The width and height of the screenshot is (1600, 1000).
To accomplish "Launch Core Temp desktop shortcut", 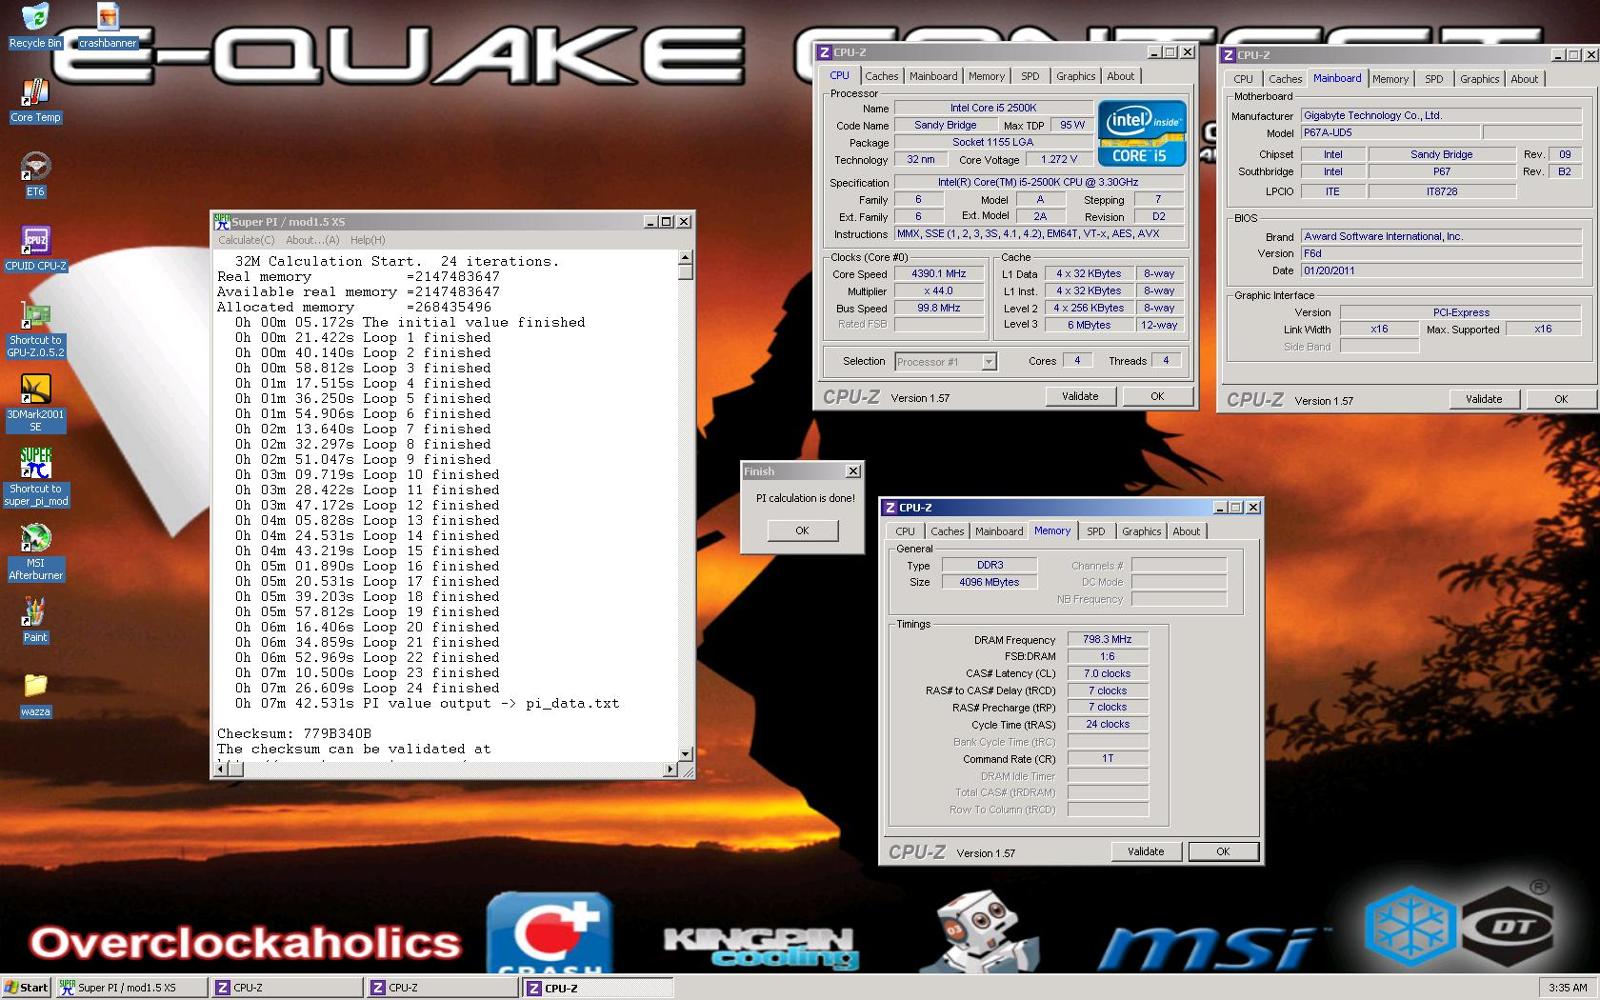I will tap(35, 100).
